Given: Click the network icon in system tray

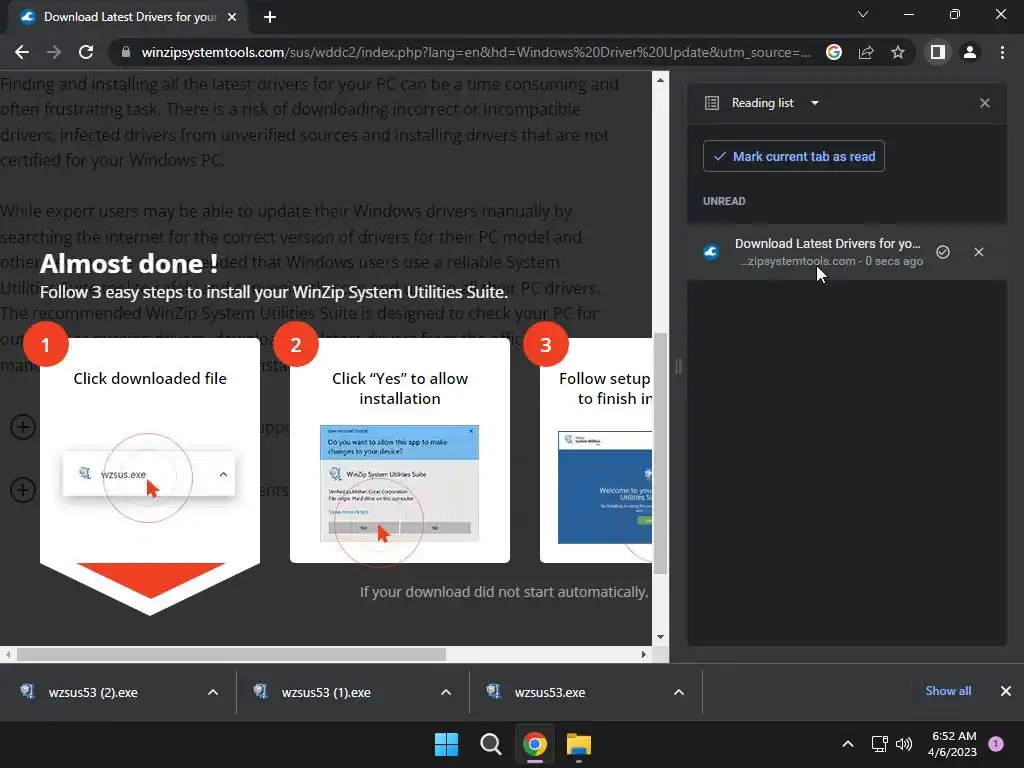Looking at the screenshot, I should [x=880, y=744].
